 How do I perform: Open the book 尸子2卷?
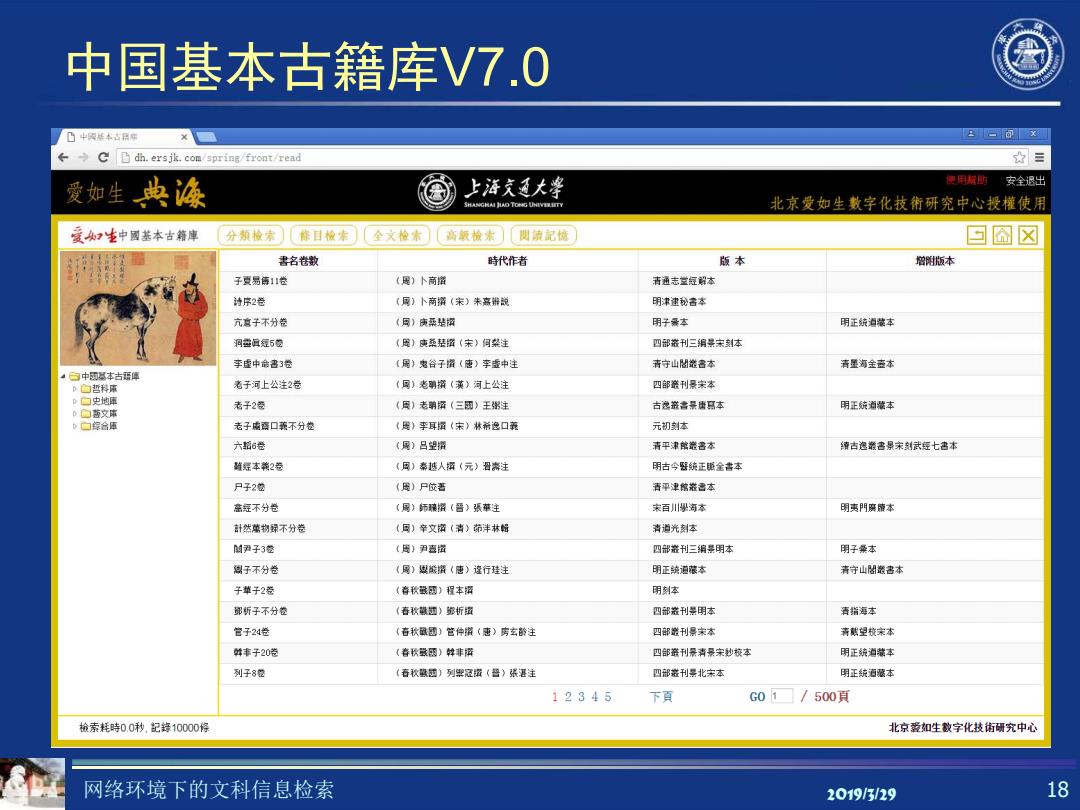click(249, 487)
